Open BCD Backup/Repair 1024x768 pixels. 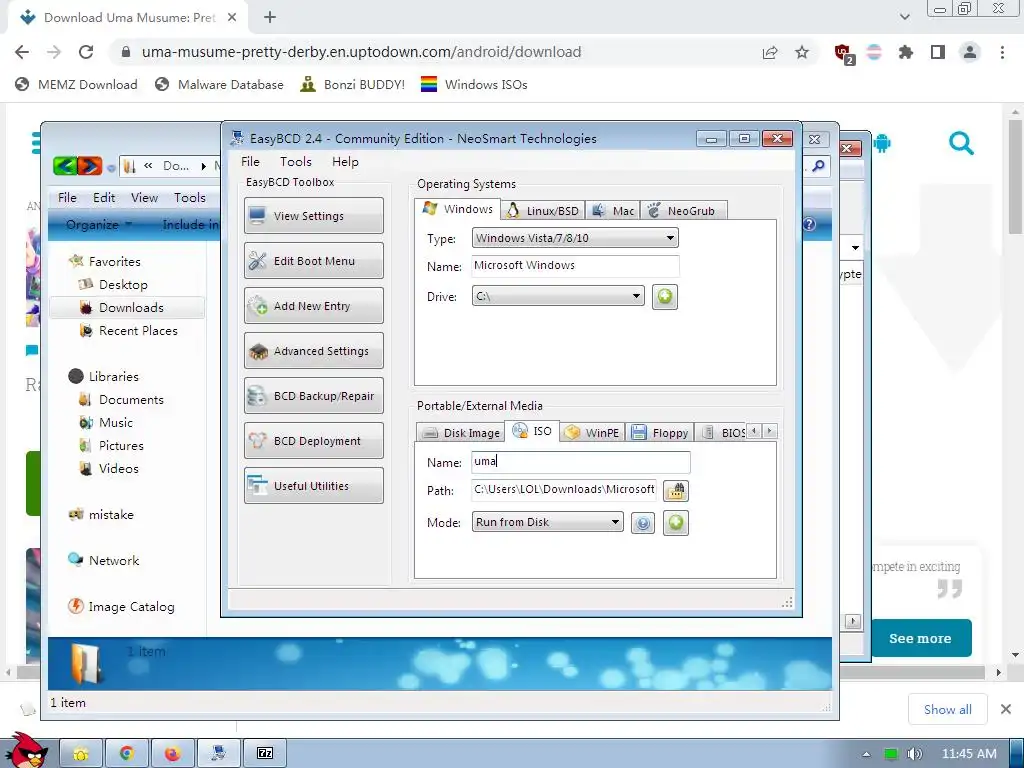point(313,396)
